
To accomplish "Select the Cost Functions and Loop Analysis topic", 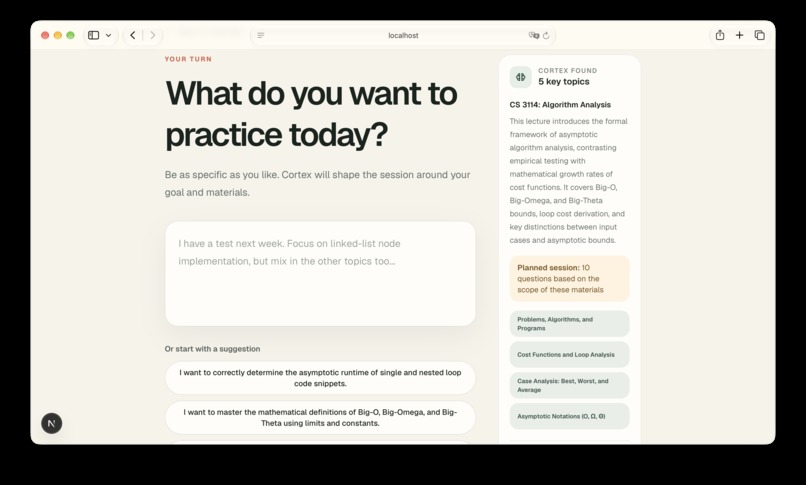I will [570, 355].
